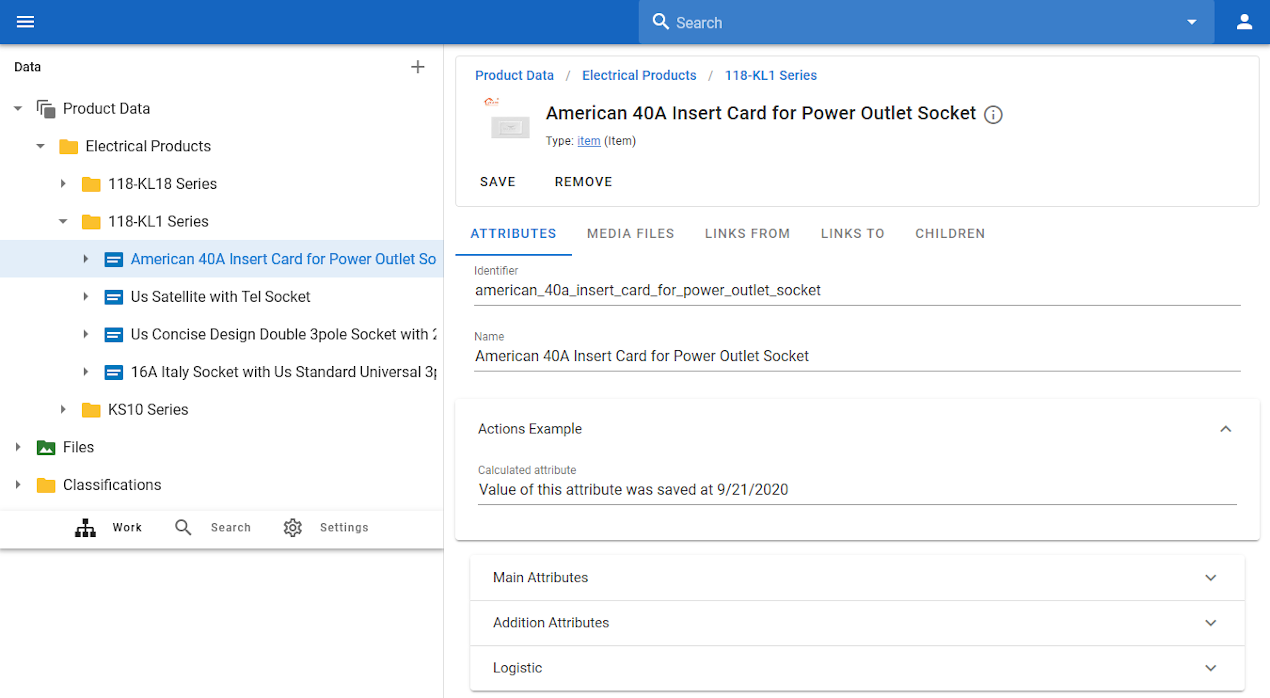Click the Electrical Products breadcrumb link
The image size is (1270, 698).
pyautogui.click(x=639, y=76)
